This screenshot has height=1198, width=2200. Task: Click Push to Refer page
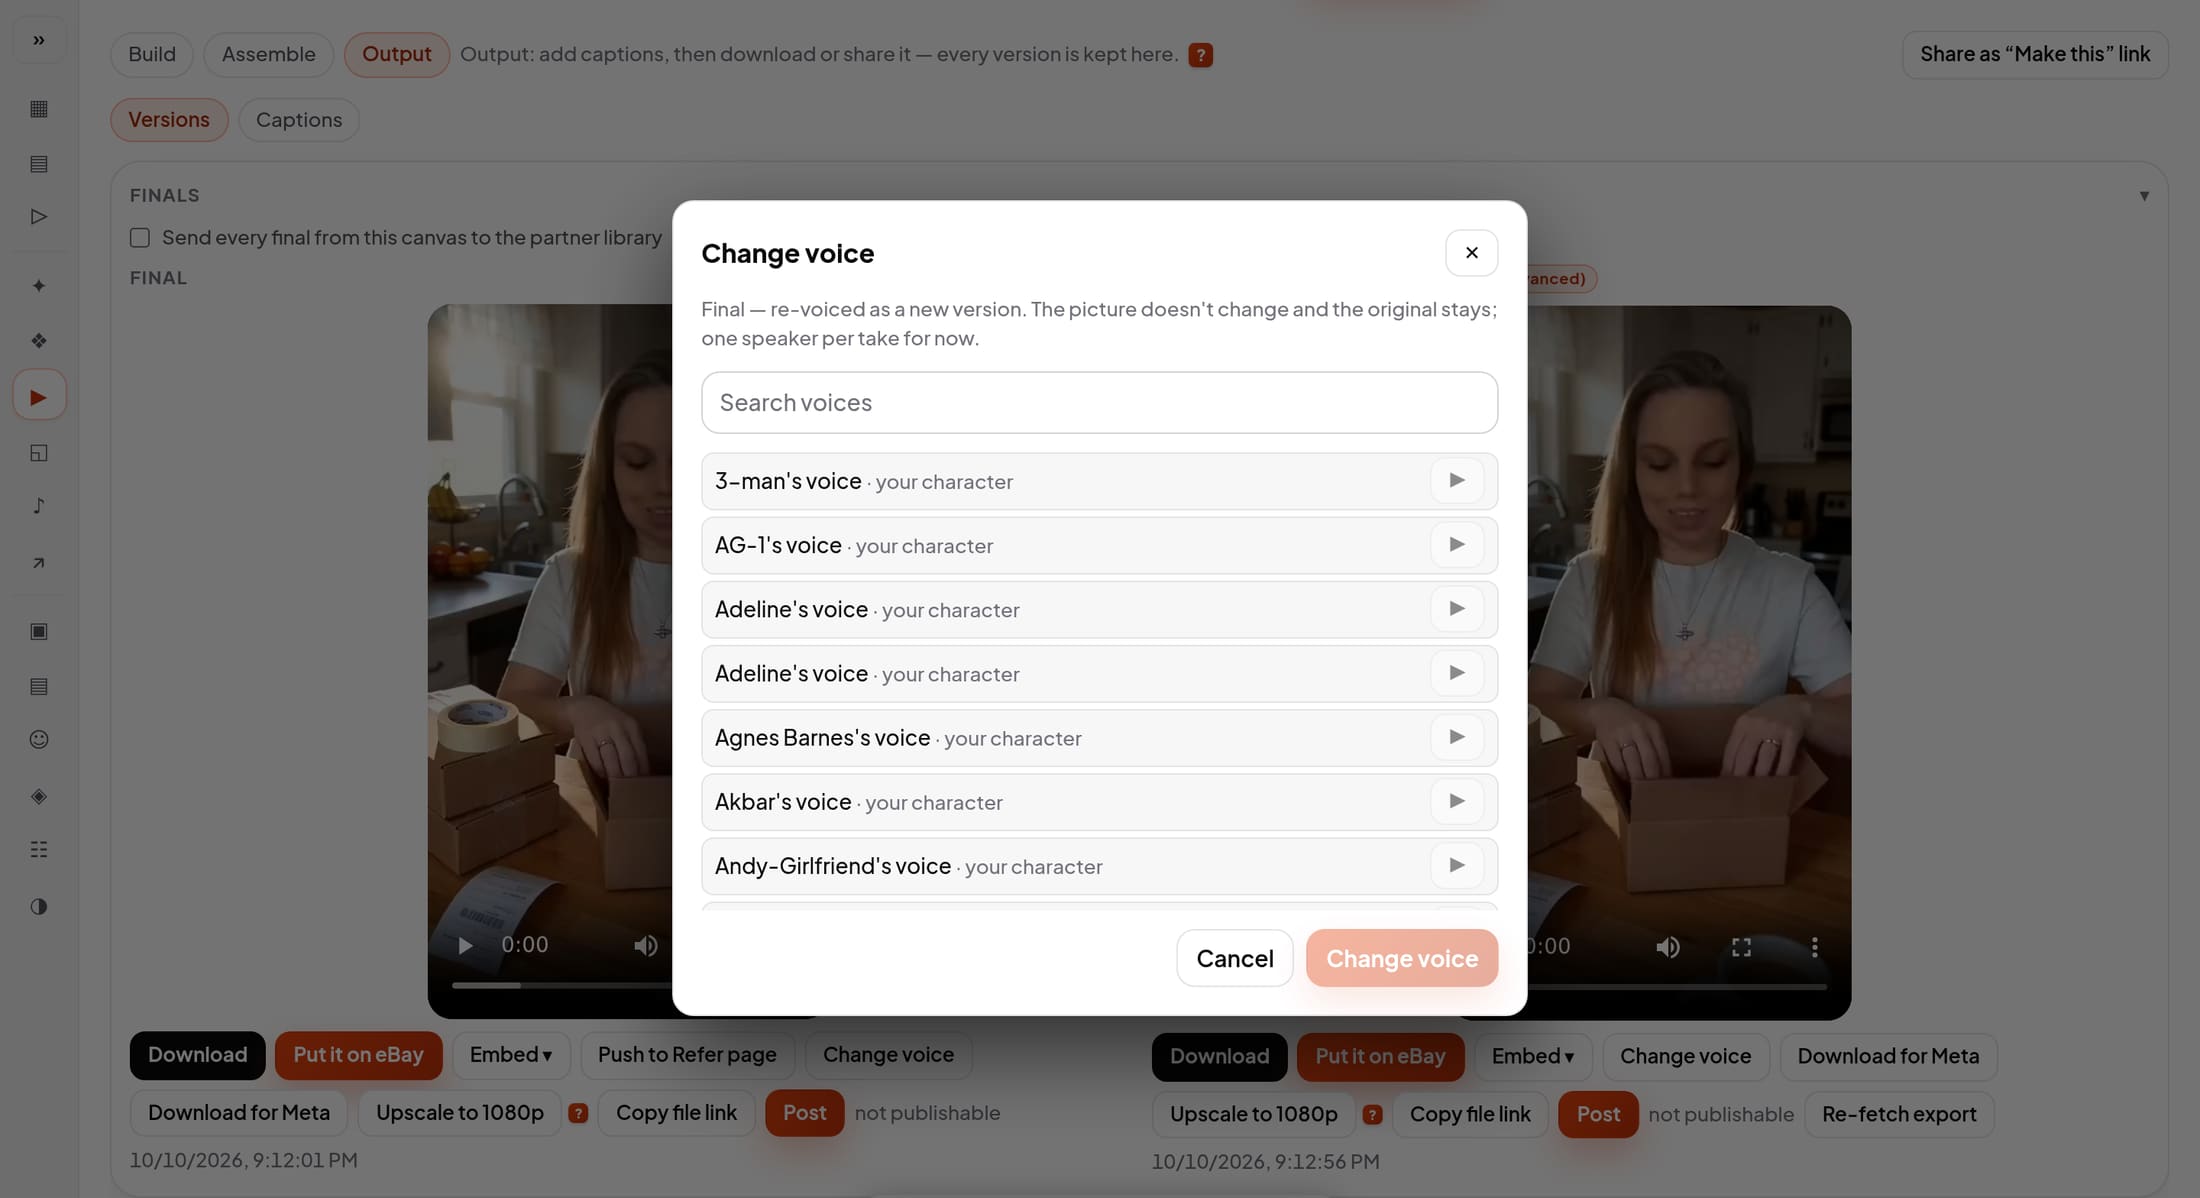[x=687, y=1055]
